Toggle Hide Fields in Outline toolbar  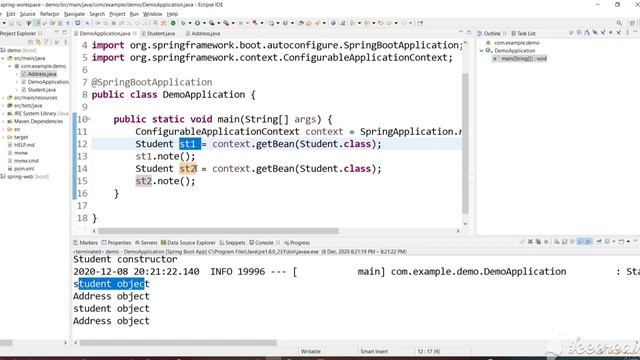click(x=595, y=33)
